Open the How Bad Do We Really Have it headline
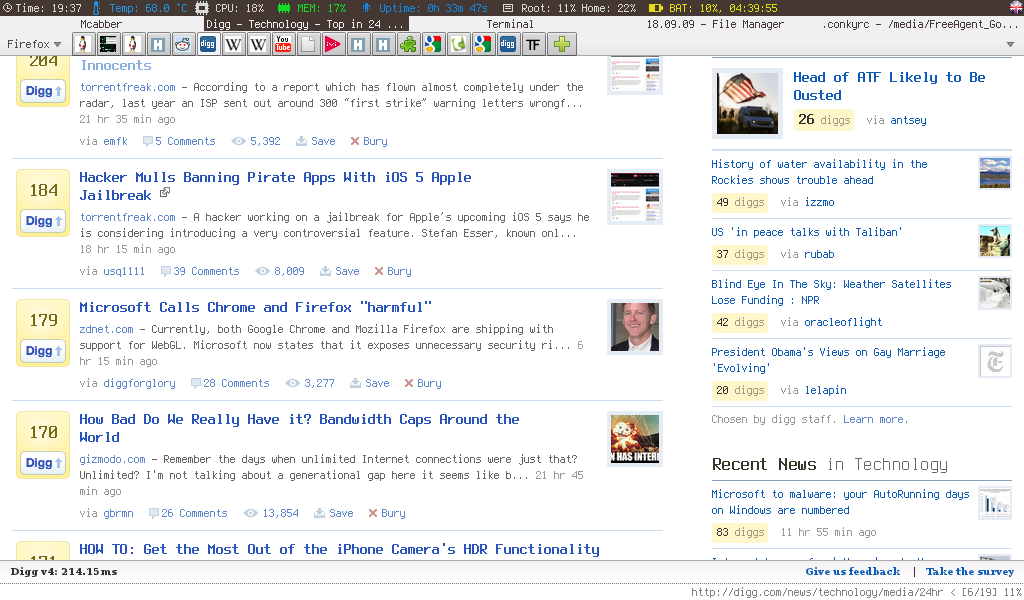The image size is (1024, 600). click(299, 428)
